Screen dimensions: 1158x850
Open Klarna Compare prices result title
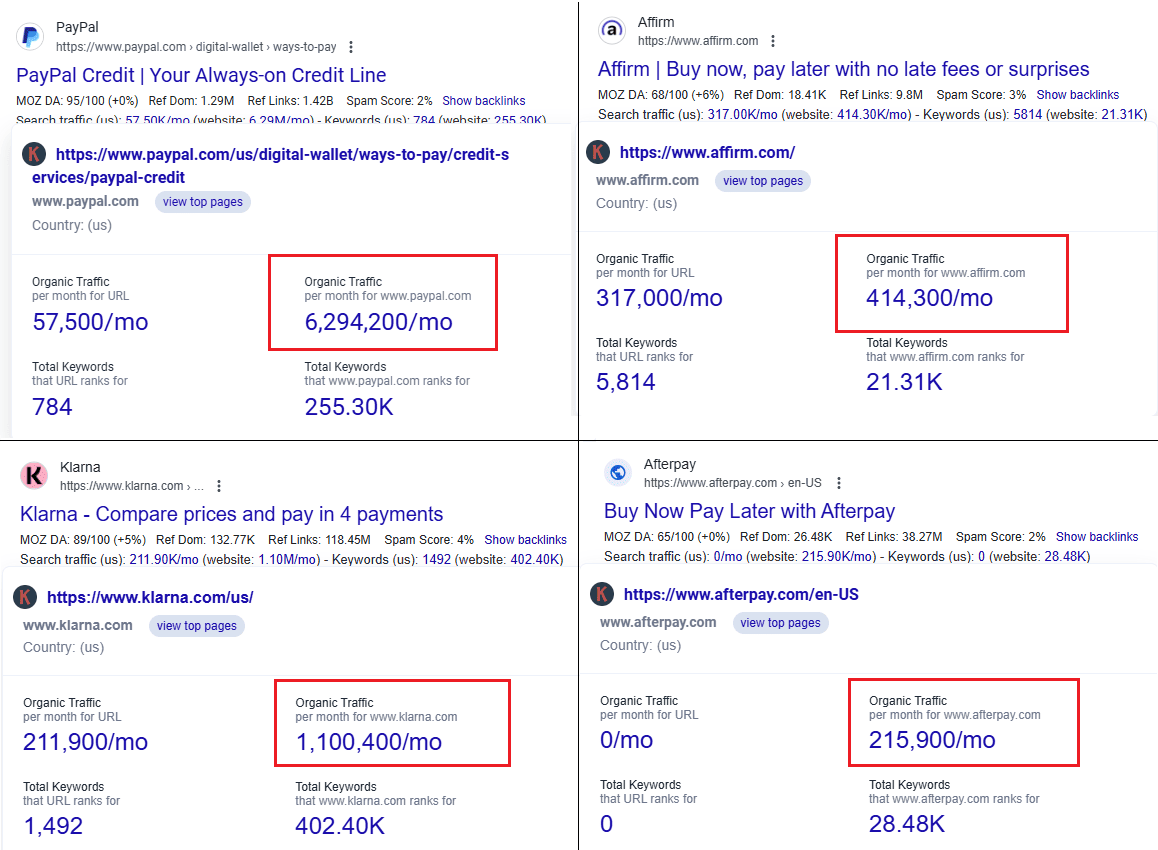[231, 514]
